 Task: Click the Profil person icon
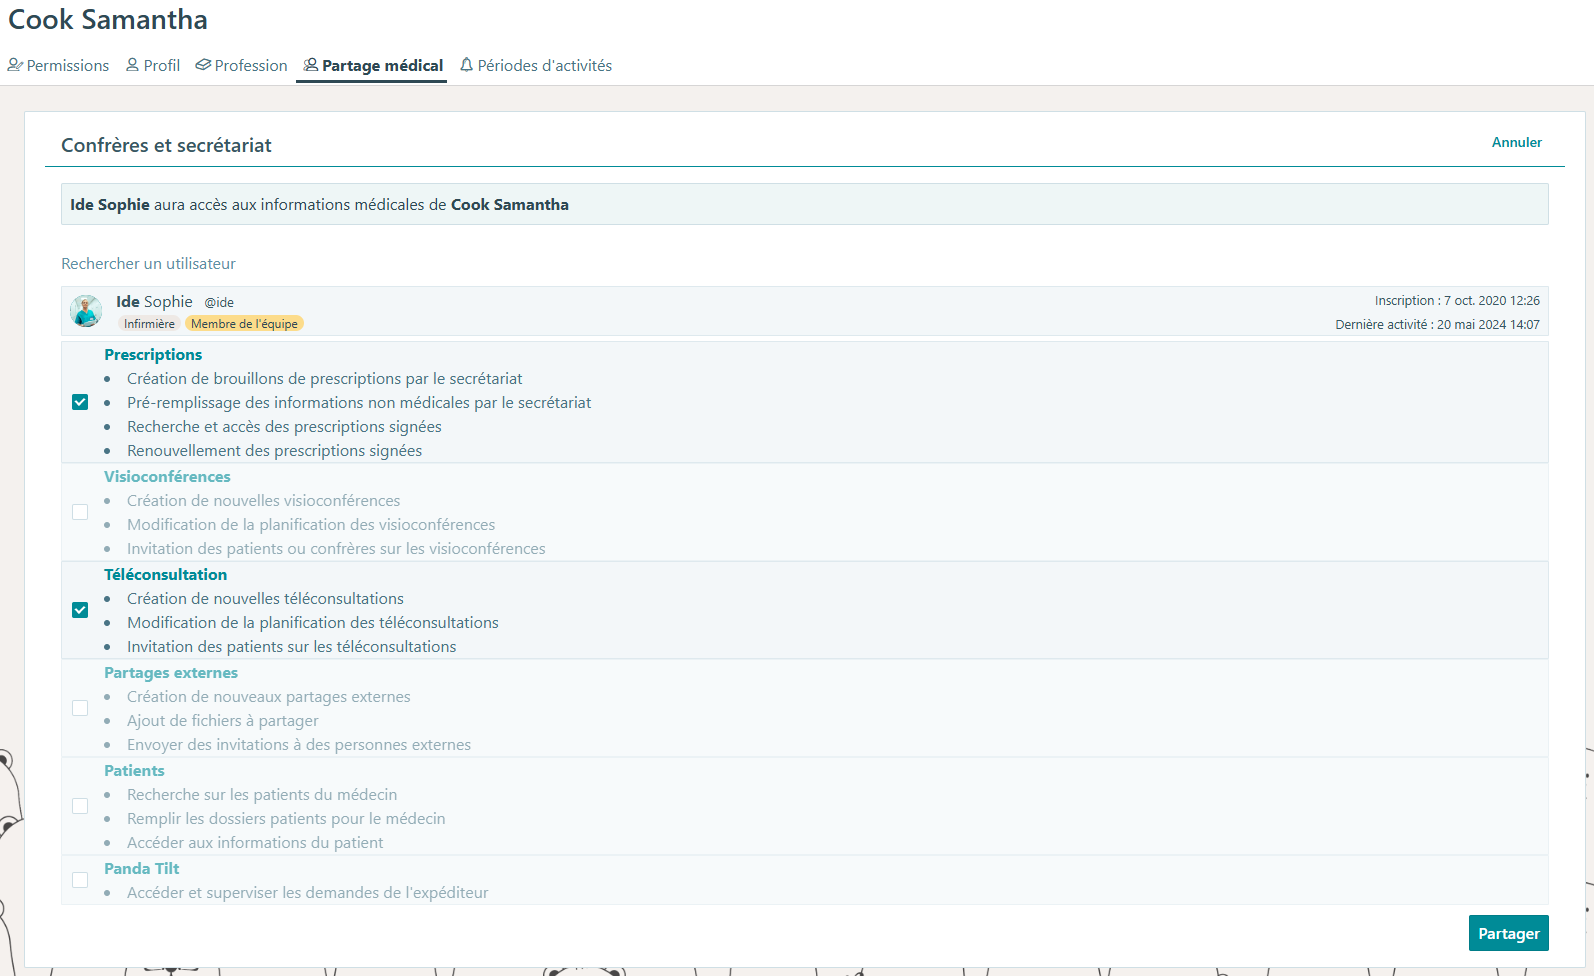tap(132, 65)
